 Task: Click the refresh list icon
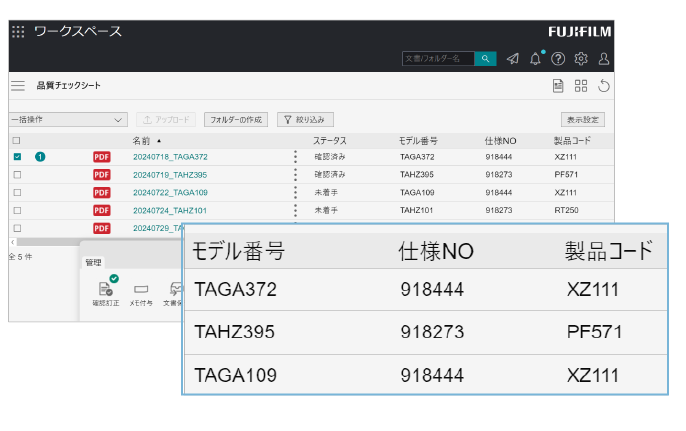604,86
